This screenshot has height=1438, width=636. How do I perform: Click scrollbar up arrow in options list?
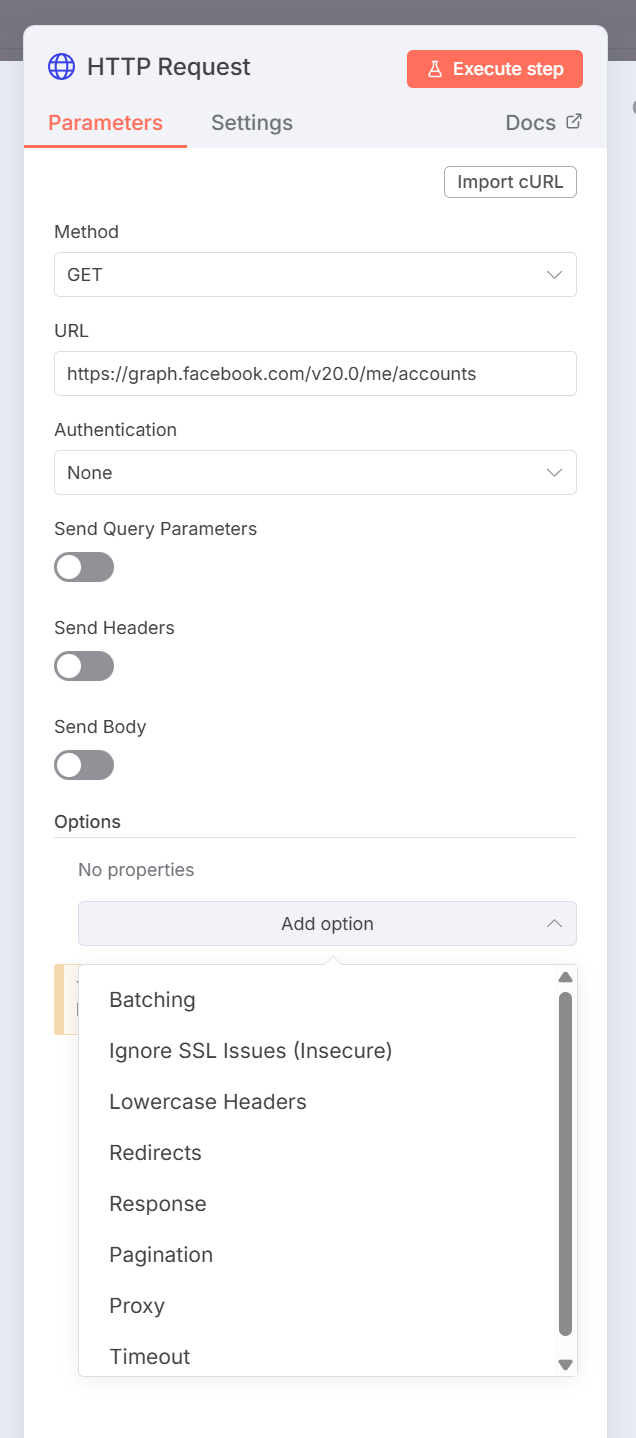pyautogui.click(x=565, y=977)
